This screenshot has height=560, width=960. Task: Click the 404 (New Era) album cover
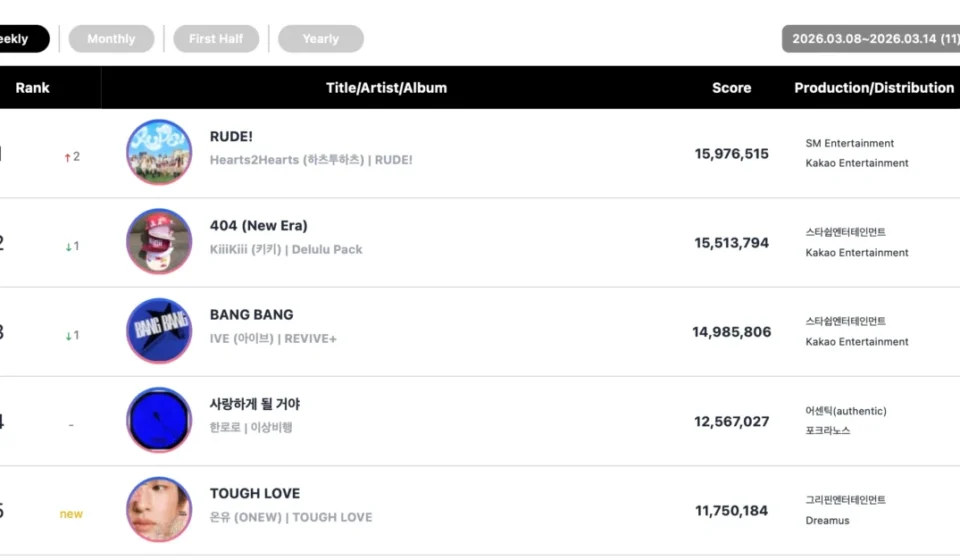pyautogui.click(x=159, y=241)
